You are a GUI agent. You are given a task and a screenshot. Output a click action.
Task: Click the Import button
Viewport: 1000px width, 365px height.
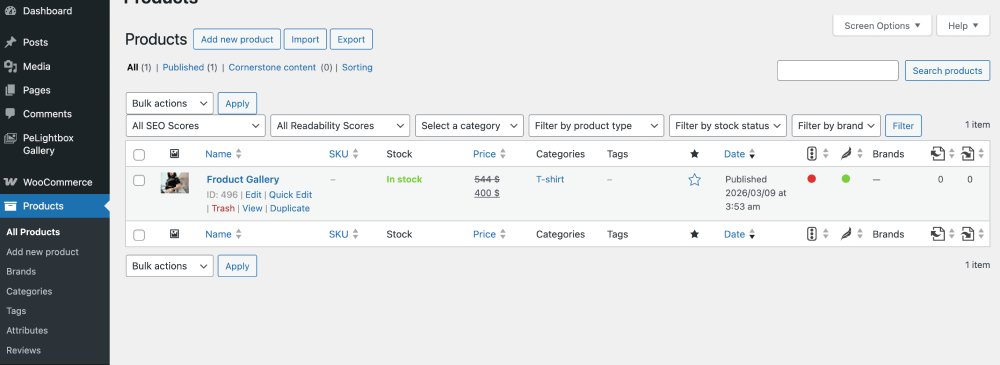pyautogui.click(x=305, y=39)
